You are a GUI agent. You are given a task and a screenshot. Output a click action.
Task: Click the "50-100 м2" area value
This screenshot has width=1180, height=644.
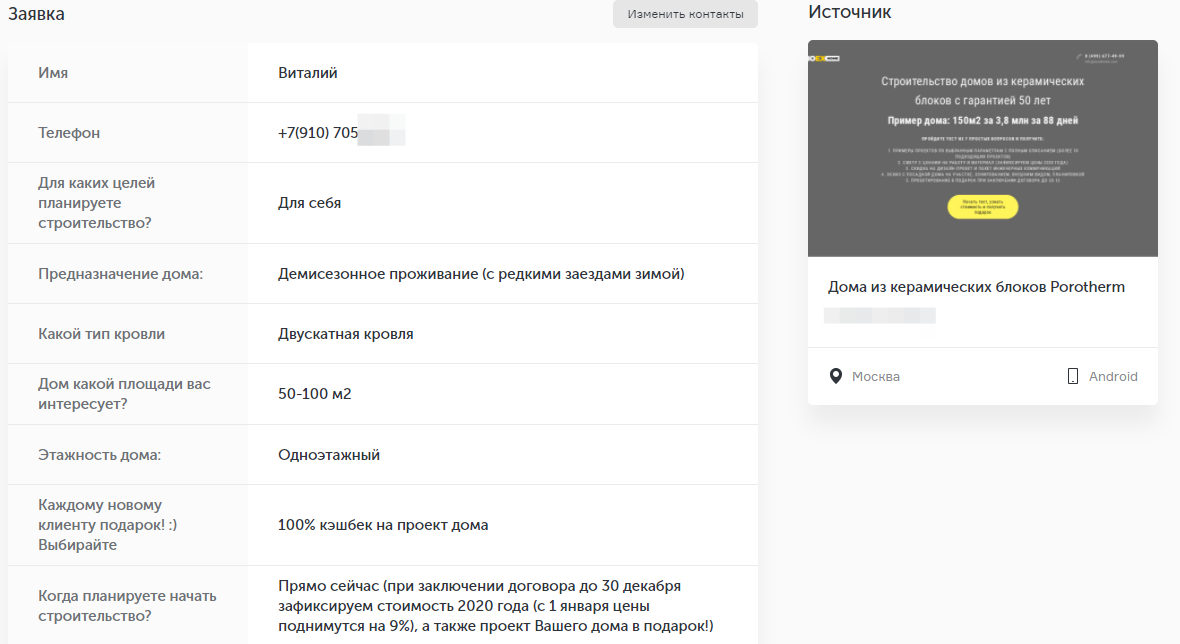[x=314, y=394]
